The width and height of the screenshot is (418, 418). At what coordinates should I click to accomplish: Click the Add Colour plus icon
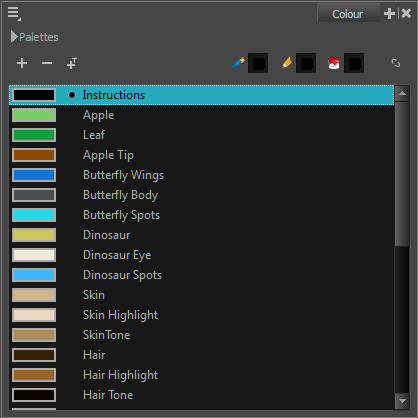point(22,63)
